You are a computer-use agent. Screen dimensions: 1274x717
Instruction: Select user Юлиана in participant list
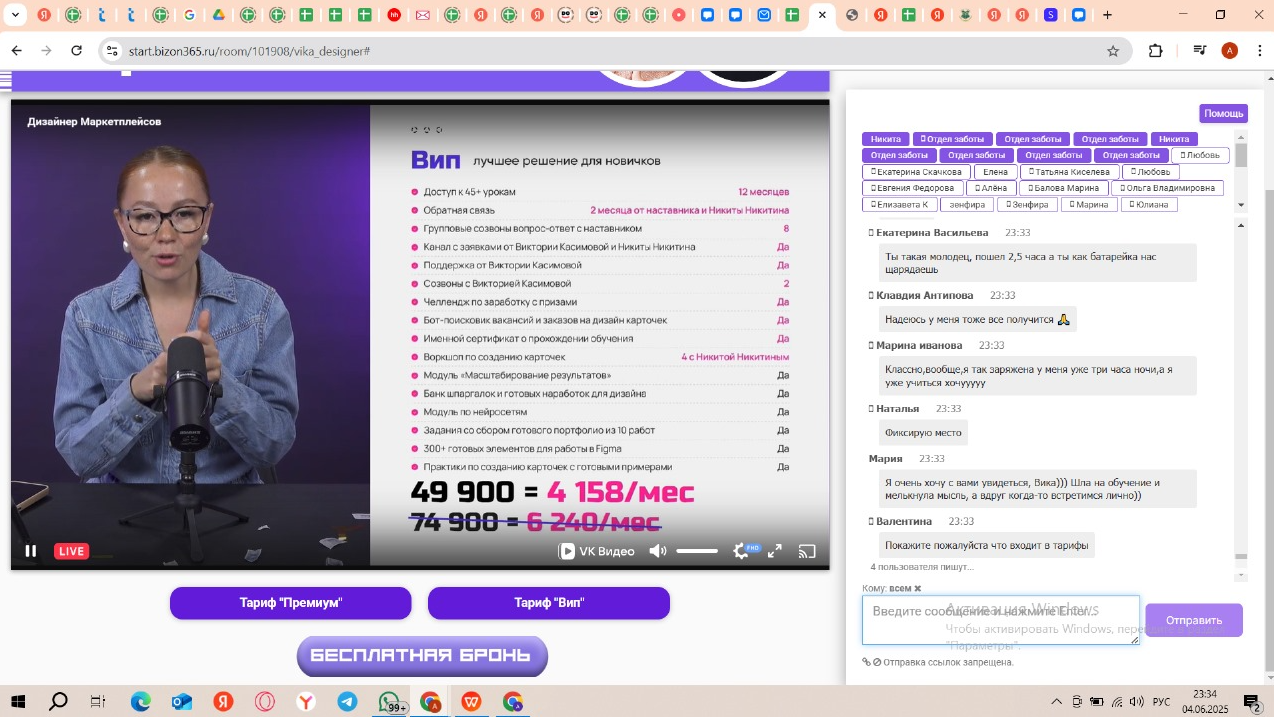(x=1149, y=204)
